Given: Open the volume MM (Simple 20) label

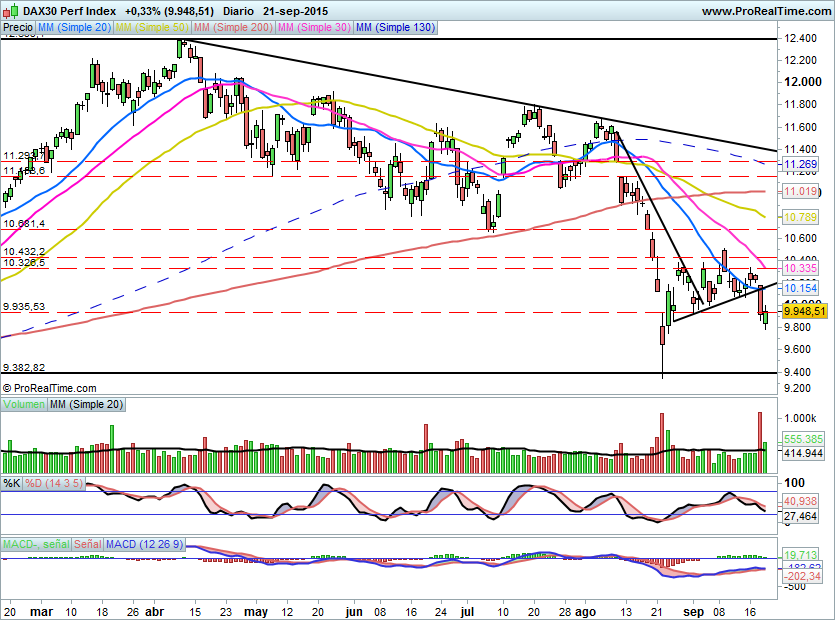Looking at the screenshot, I should [86, 404].
